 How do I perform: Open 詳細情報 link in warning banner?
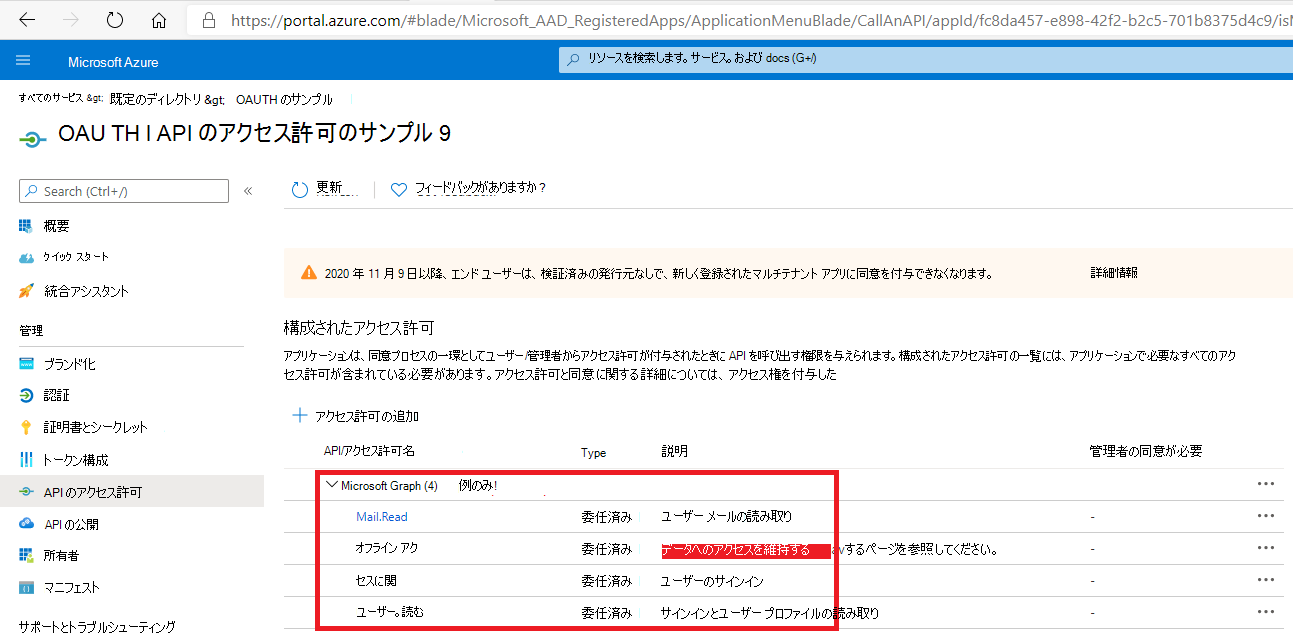pyautogui.click(x=1114, y=273)
